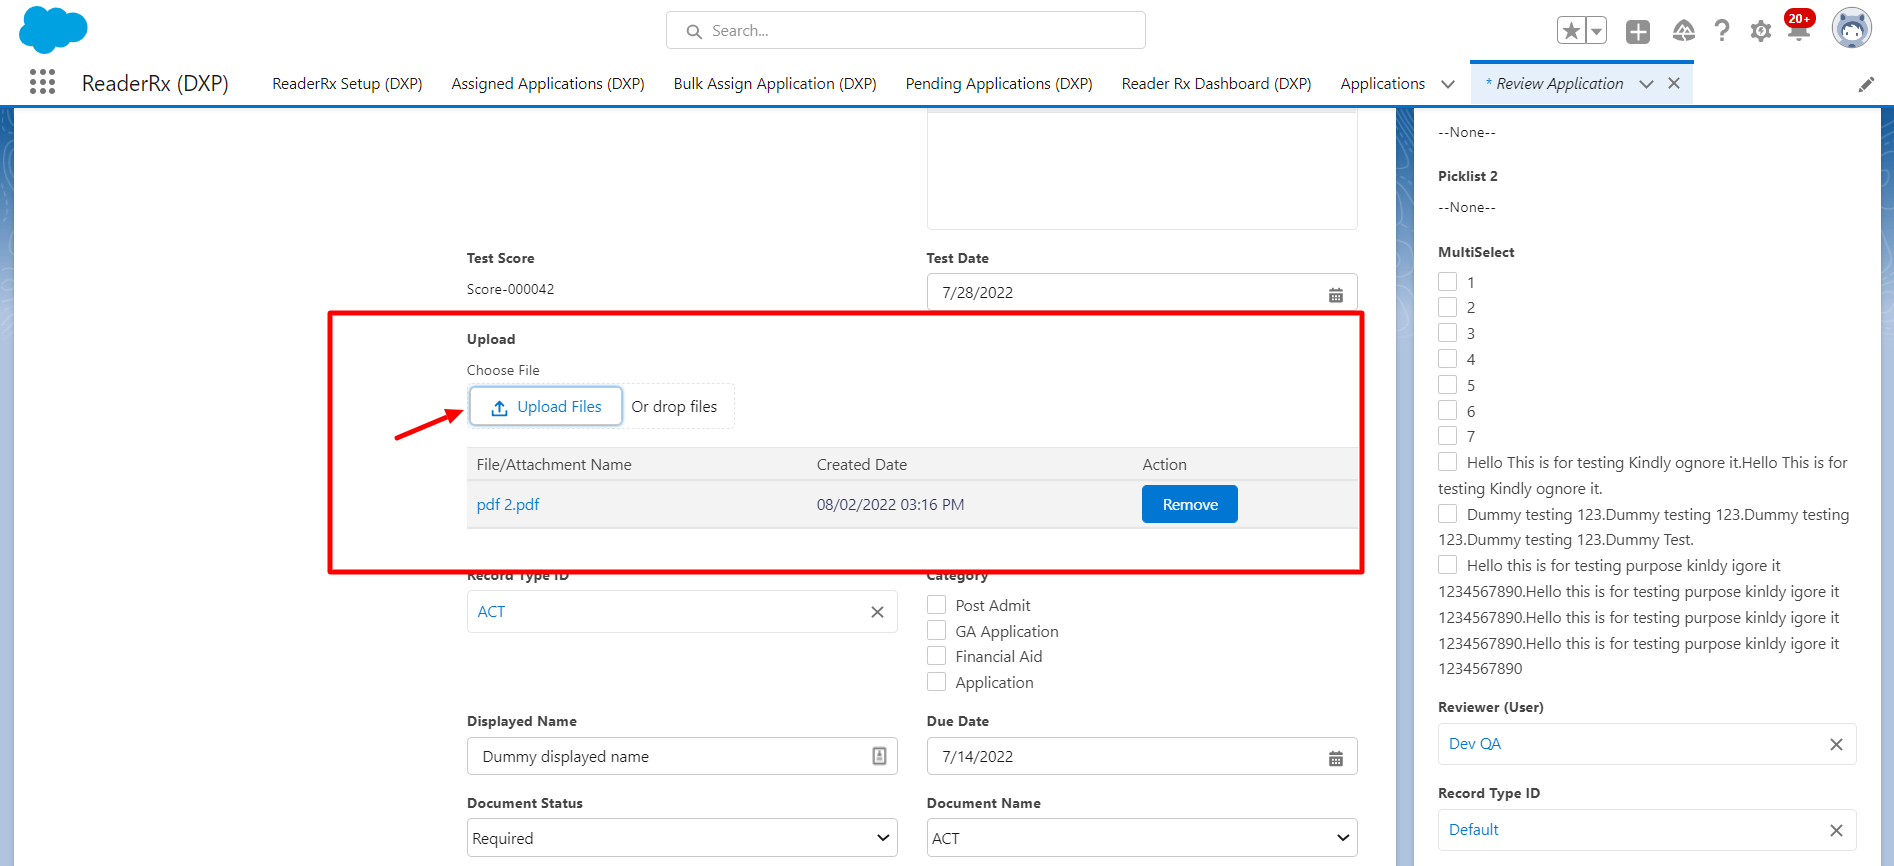Open the Setup gear icon
This screenshot has height=866, width=1894.
[x=1760, y=32]
